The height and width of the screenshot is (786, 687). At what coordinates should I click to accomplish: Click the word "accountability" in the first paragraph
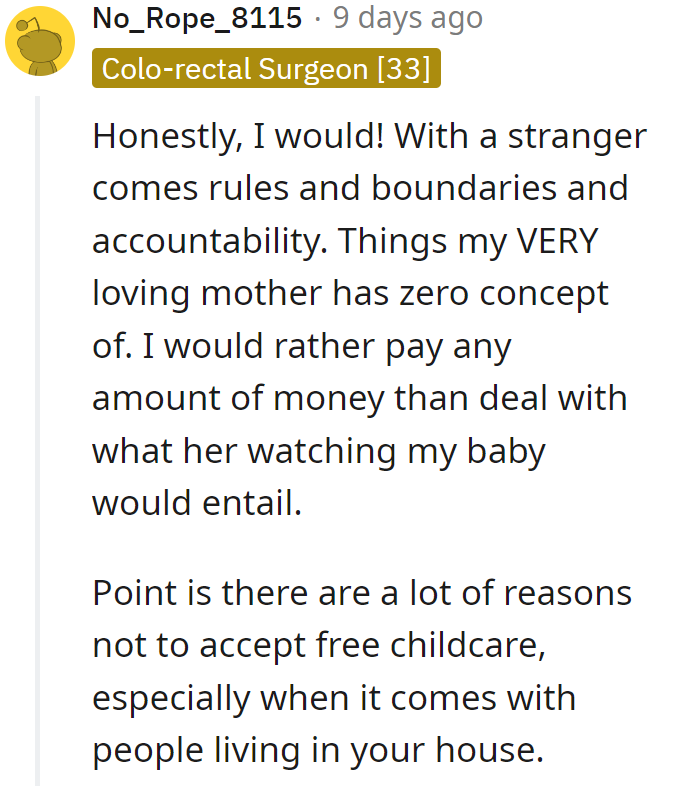coord(199,241)
